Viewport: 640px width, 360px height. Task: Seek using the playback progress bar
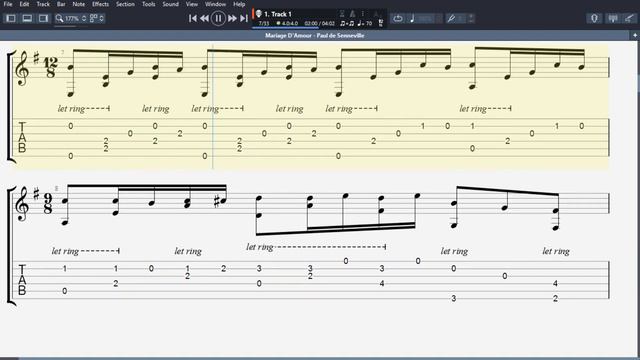point(285,28)
